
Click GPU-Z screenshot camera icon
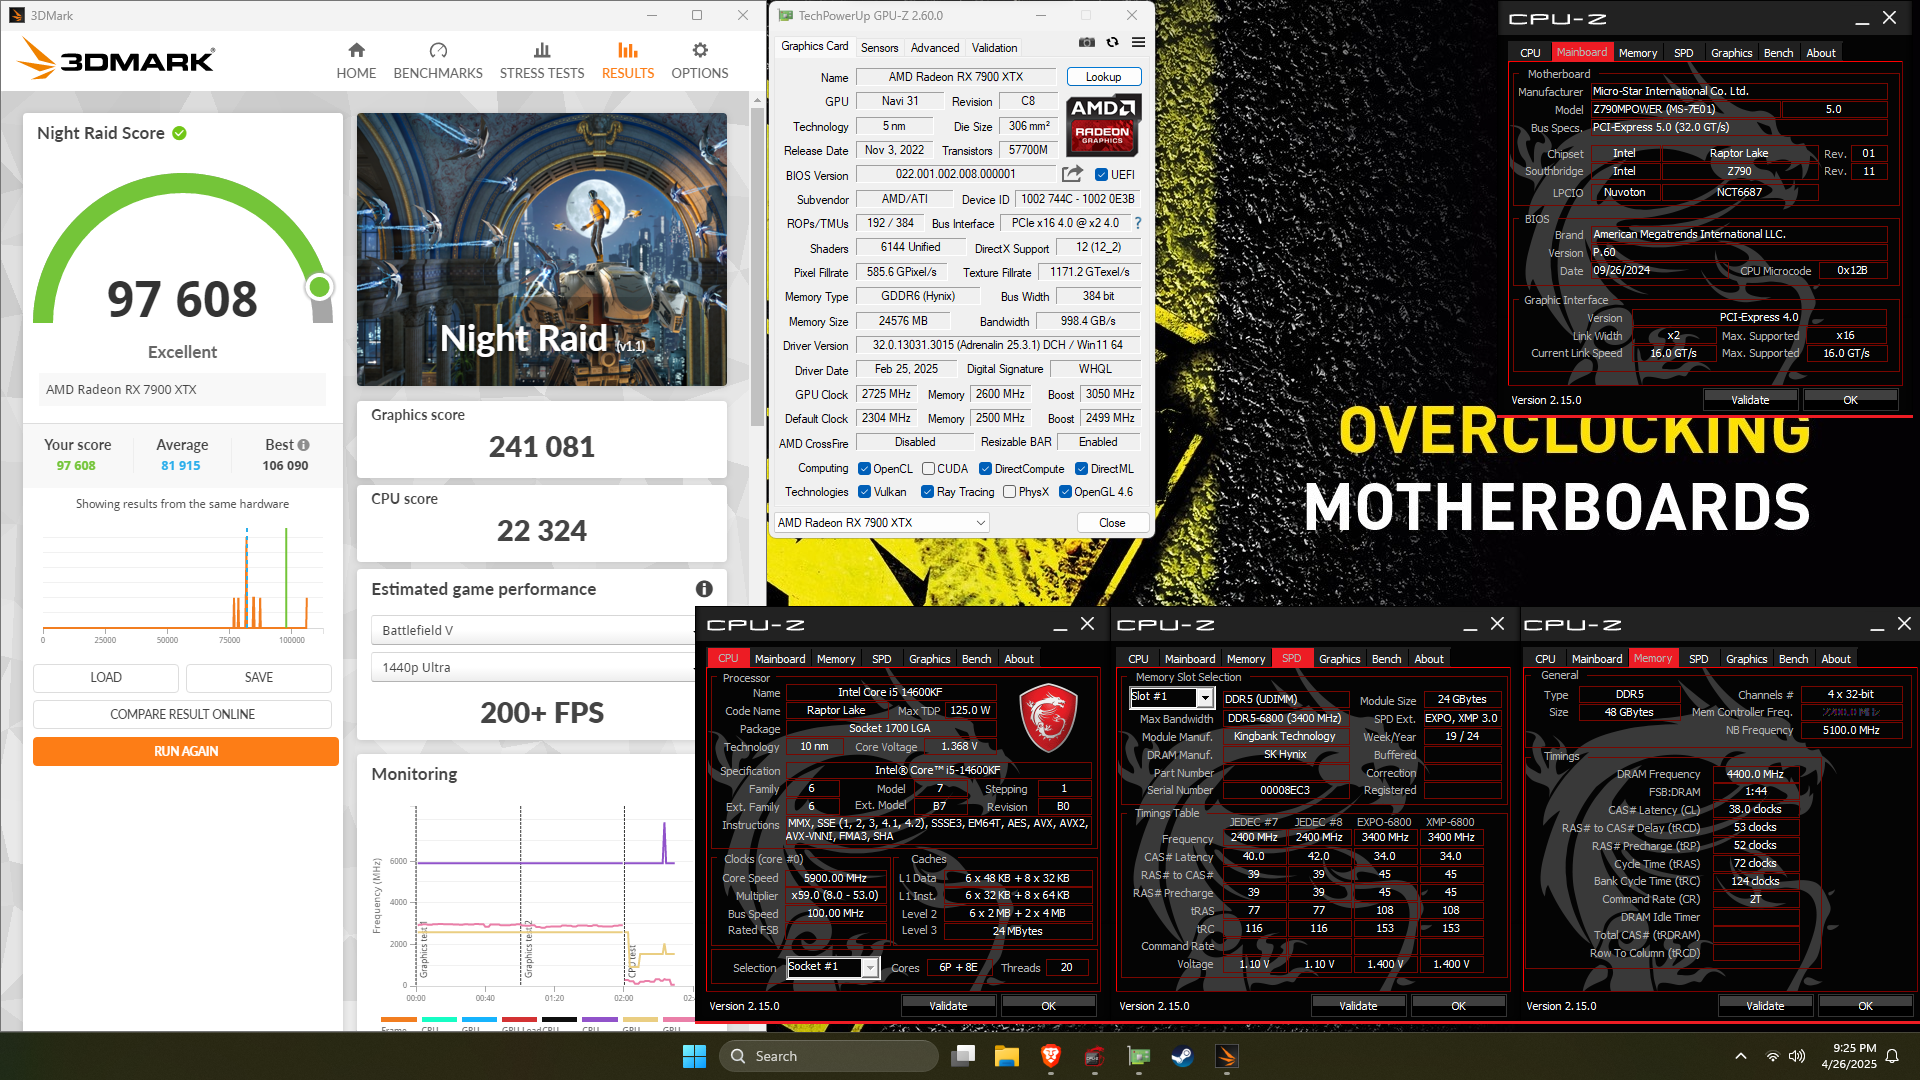[x=1087, y=42]
